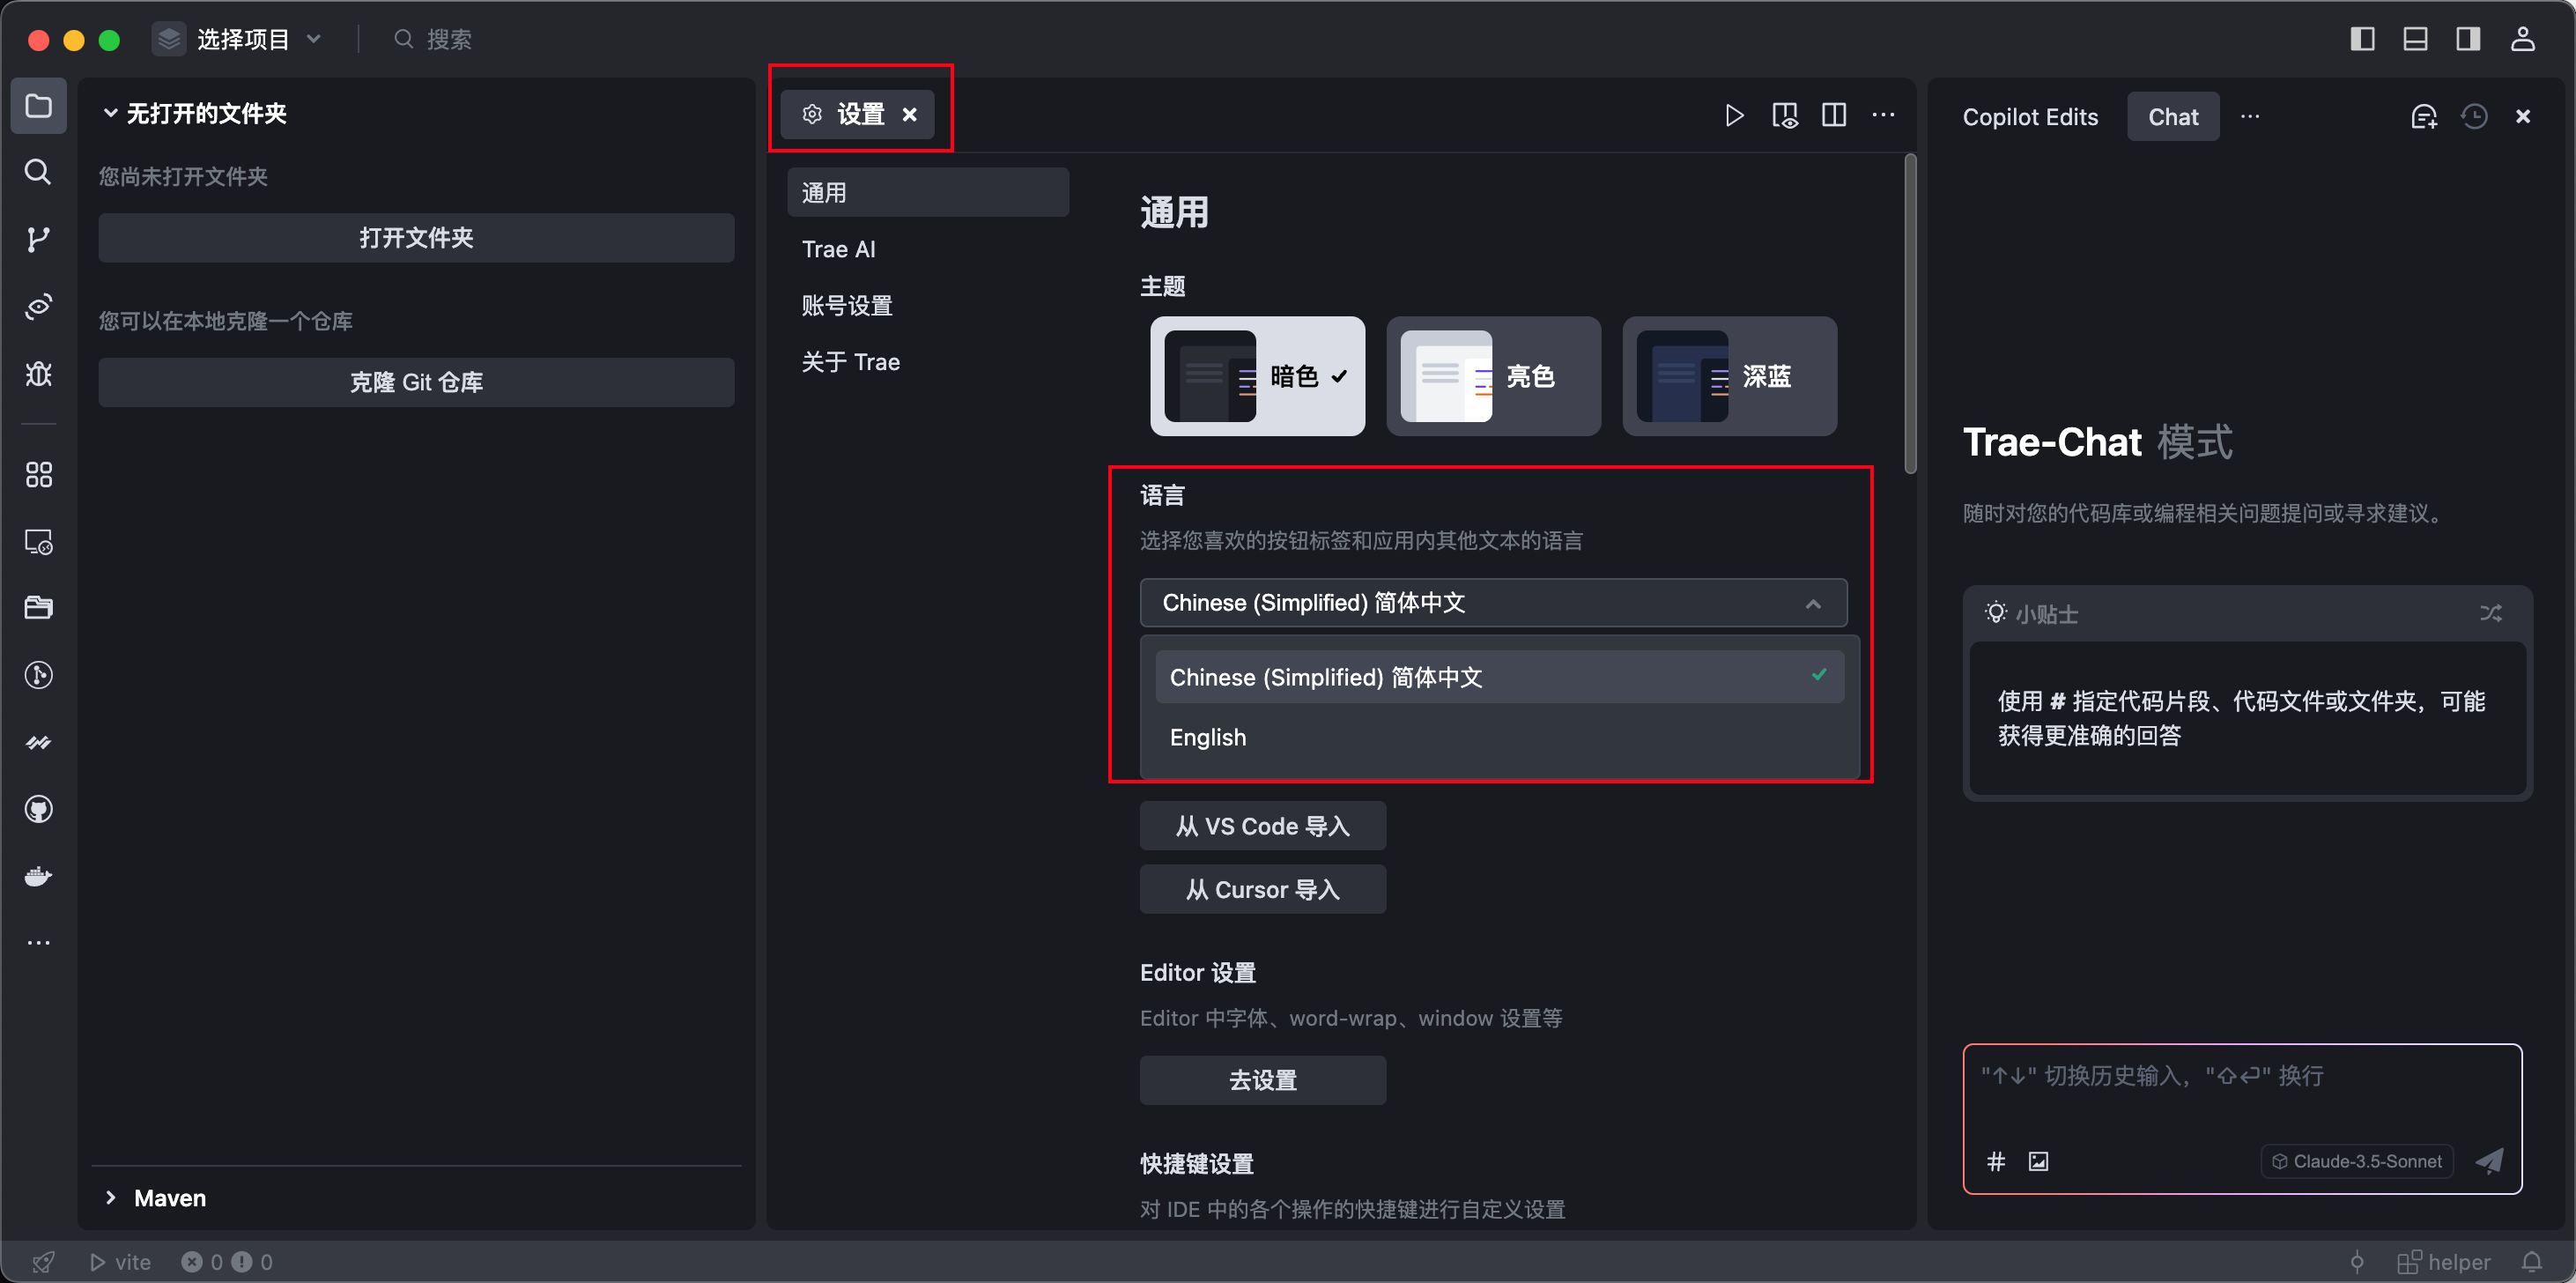Screen dimensions: 2576x1283
Task: Click the 从 VS Code 导入 button
Action: pos(1262,825)
